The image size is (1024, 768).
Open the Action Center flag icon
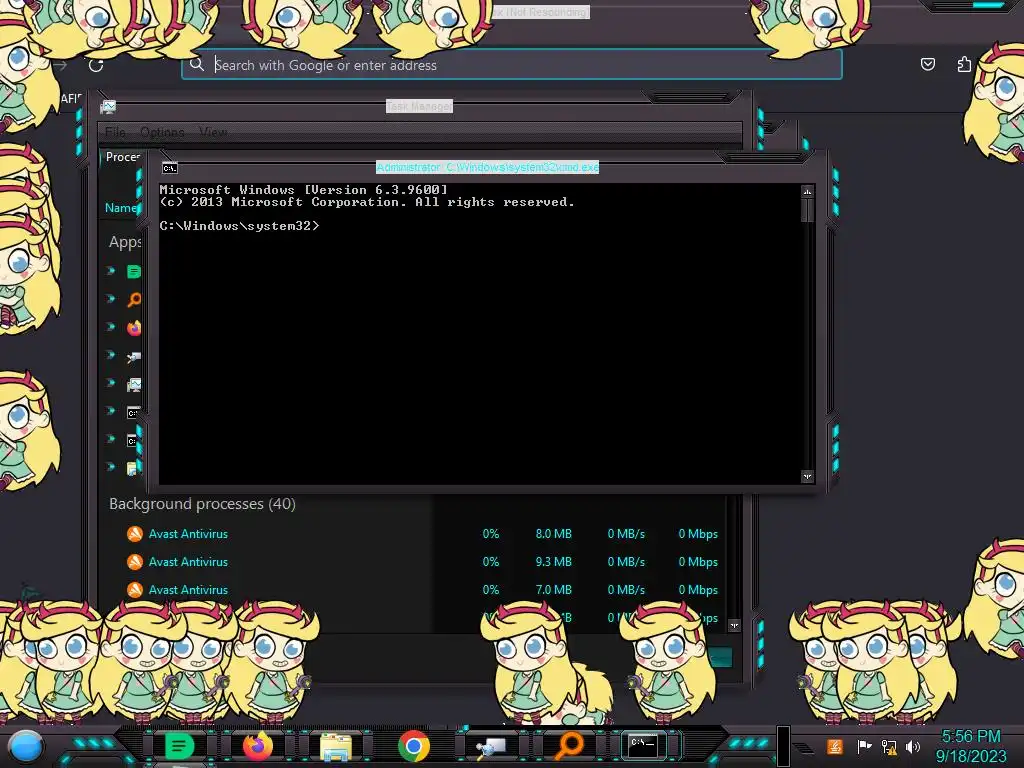(864, 746)
